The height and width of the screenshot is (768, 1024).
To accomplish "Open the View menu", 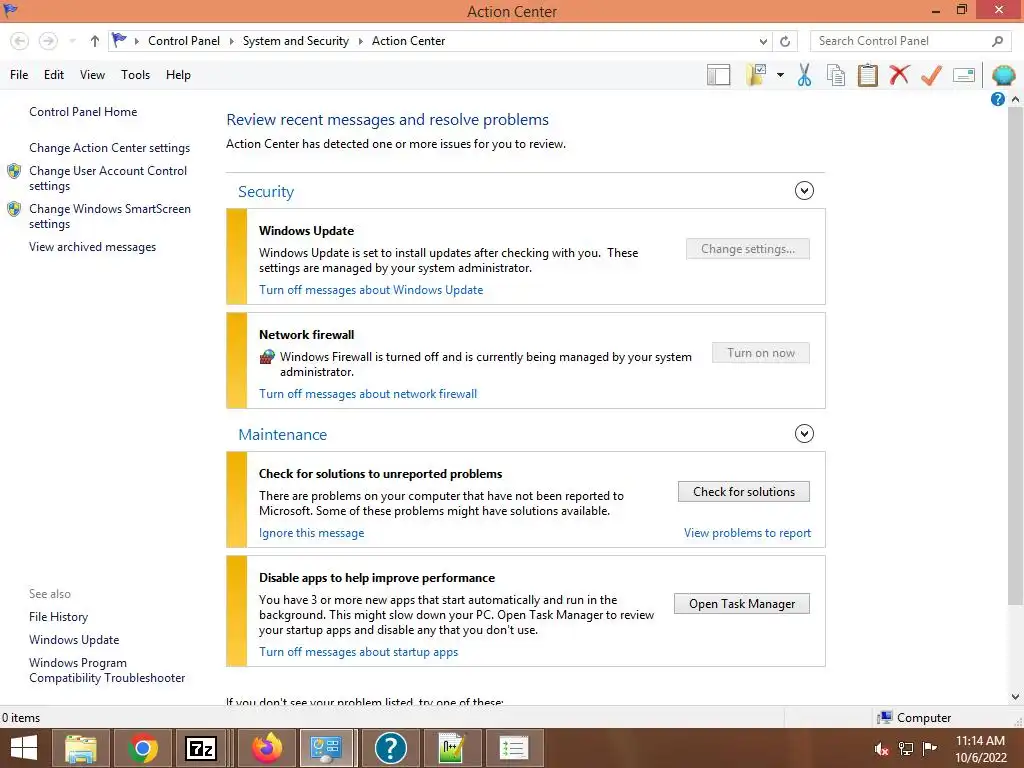I will [x=92, y=75].
